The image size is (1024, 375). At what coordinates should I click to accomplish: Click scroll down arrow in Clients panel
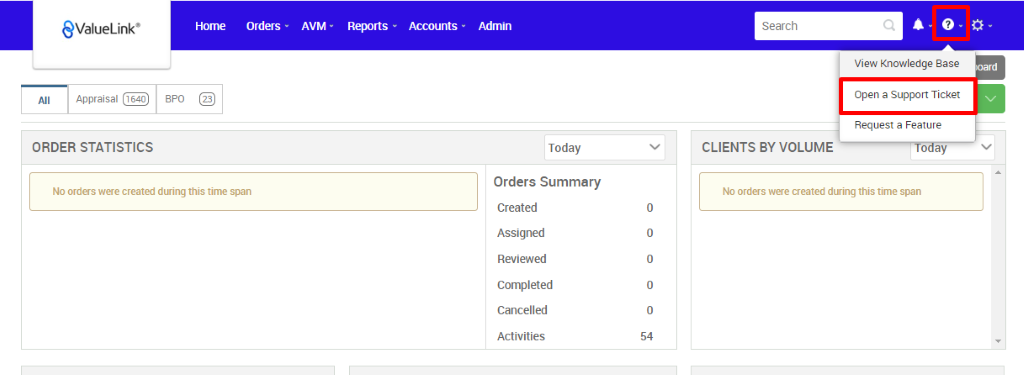997,340
